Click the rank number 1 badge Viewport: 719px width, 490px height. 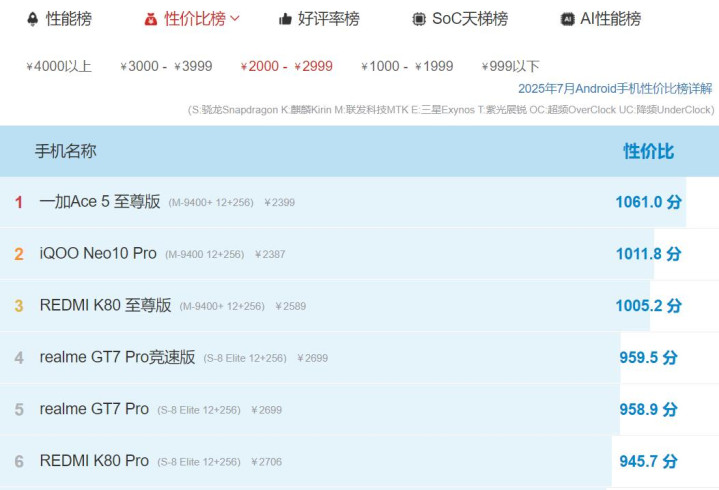[x=19, y=202]
